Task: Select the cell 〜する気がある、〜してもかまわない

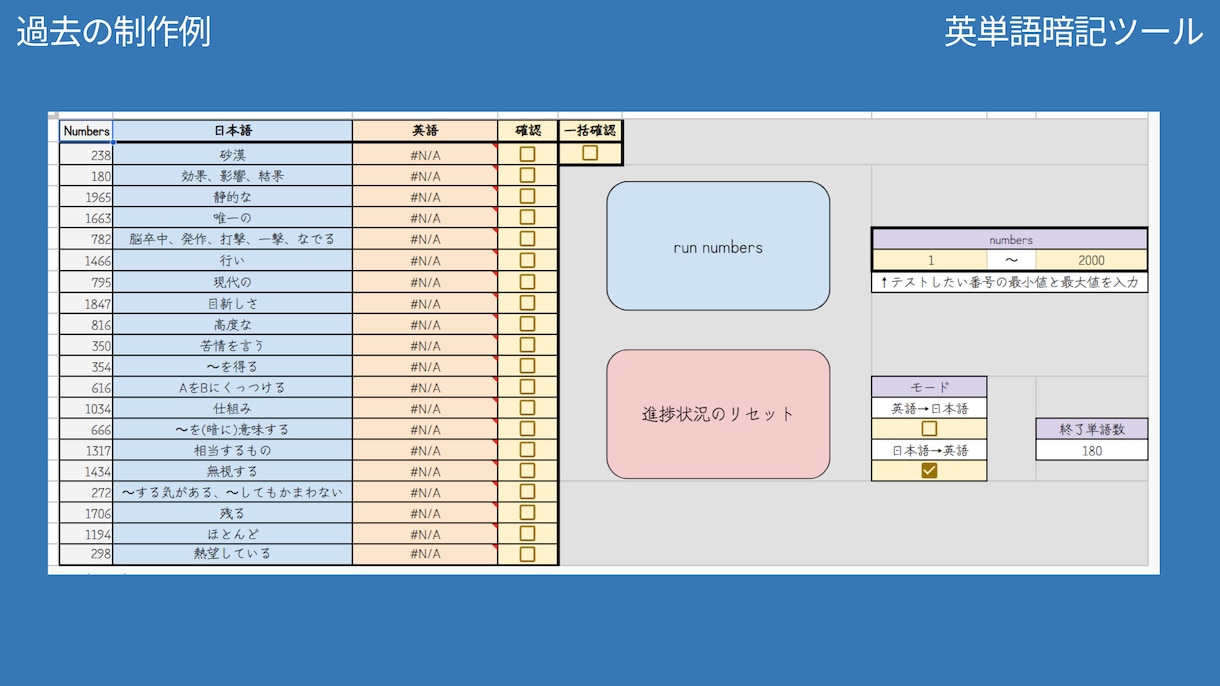Action: [233, 492]
